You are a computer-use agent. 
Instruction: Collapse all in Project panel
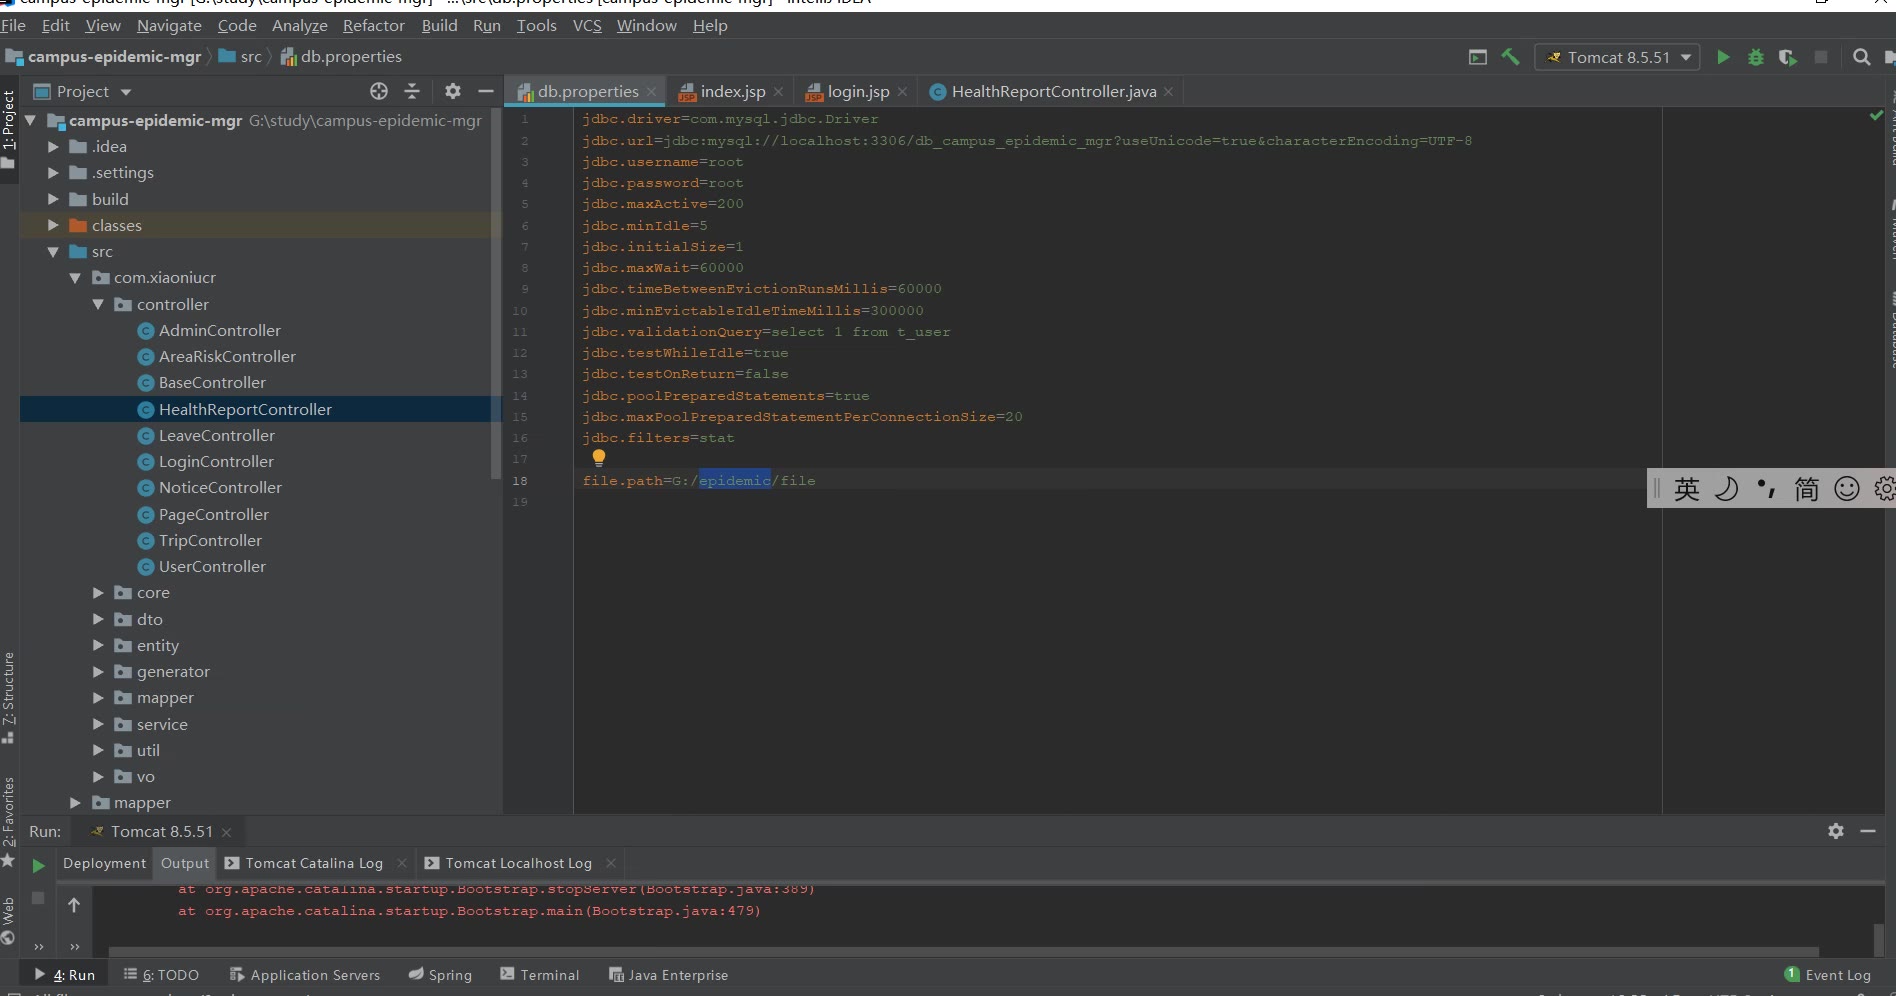[x=412, y=91]
